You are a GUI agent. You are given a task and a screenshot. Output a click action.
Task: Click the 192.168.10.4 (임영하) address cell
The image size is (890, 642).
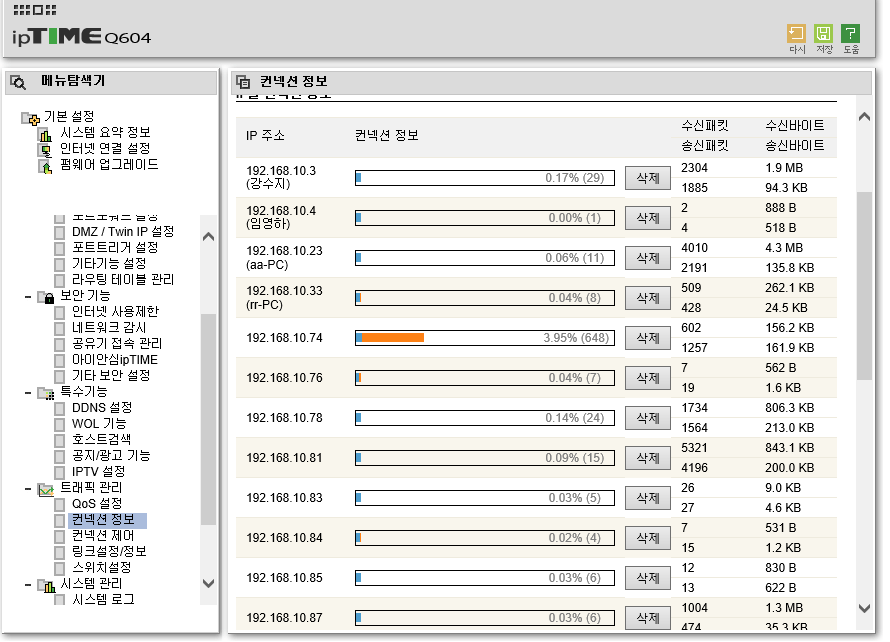[x=281, y=217]
